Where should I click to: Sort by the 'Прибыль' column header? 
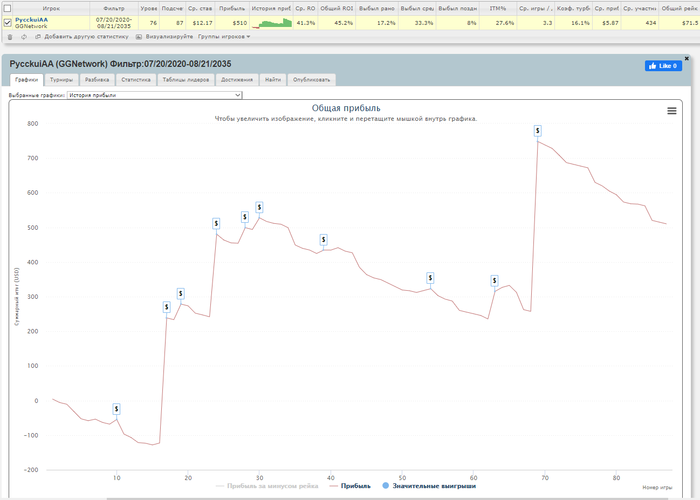232,8
